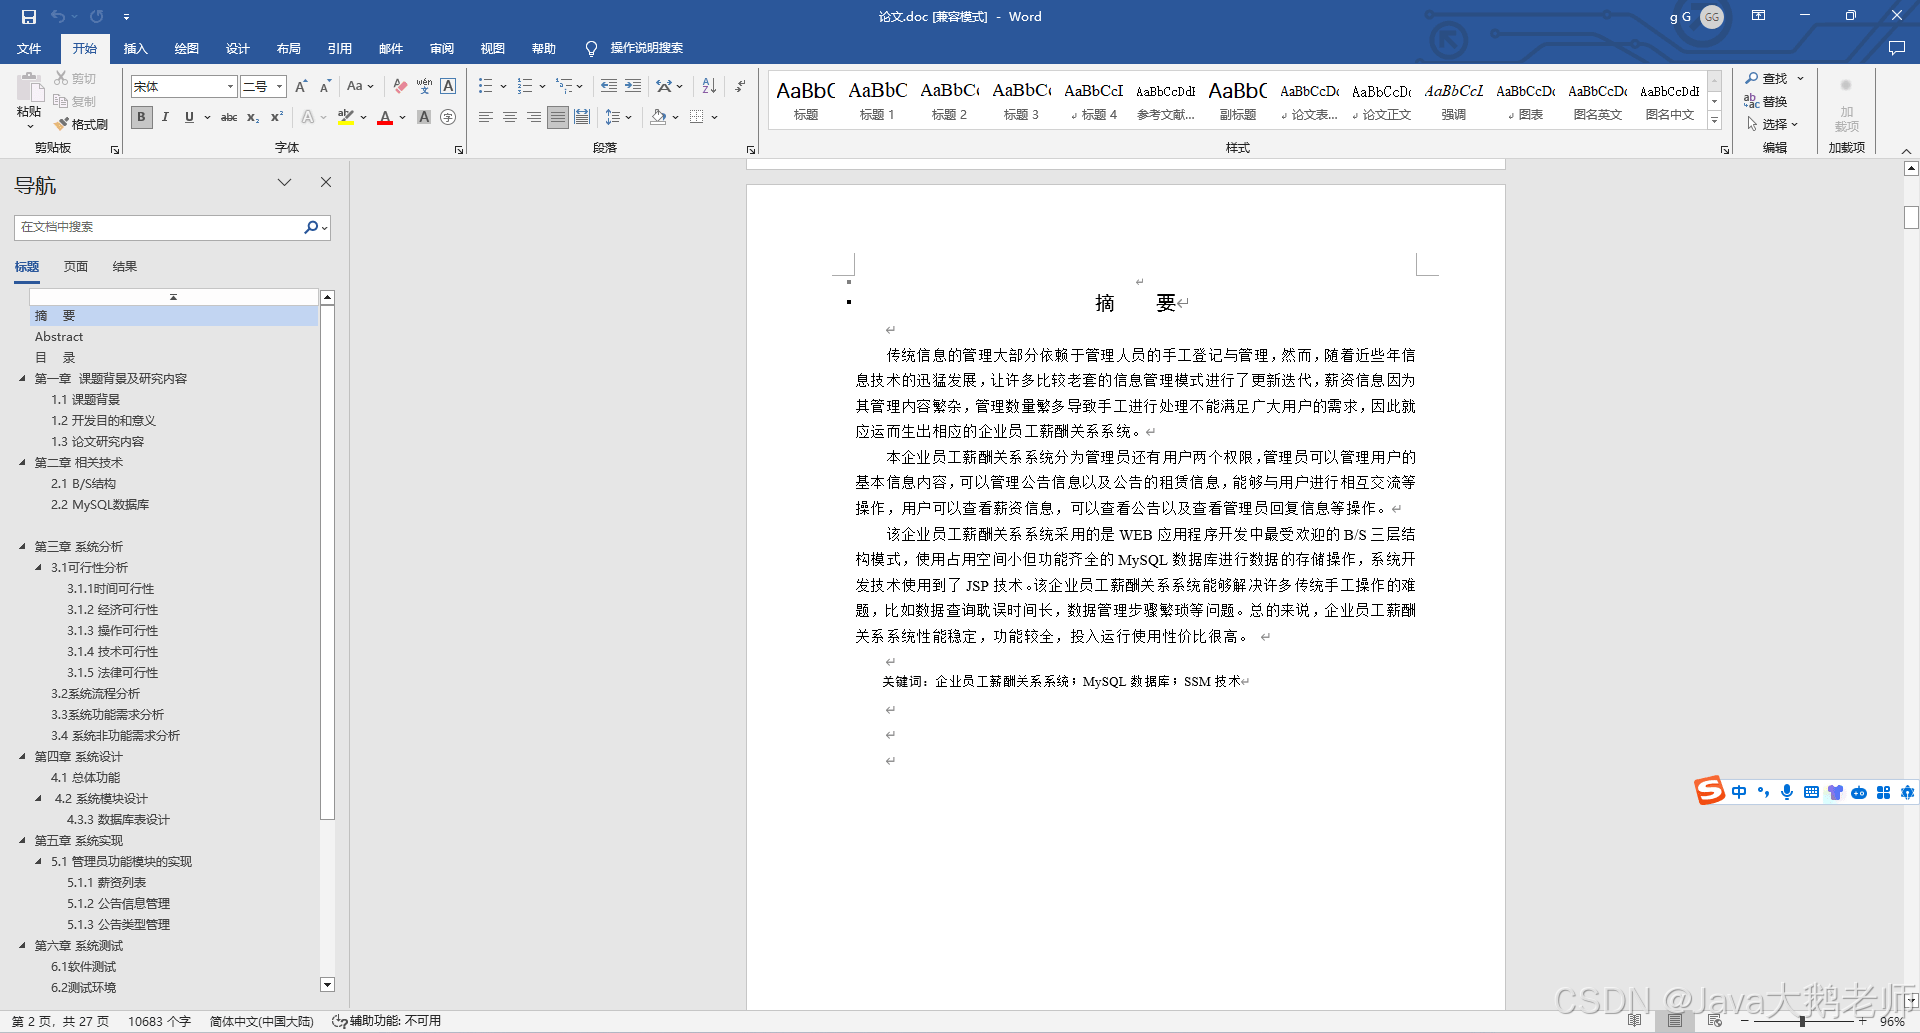The image size is (1920, 1033).
Task: Switch to Read Mode via status bar icon
Action: (x=1635, y=1021)
